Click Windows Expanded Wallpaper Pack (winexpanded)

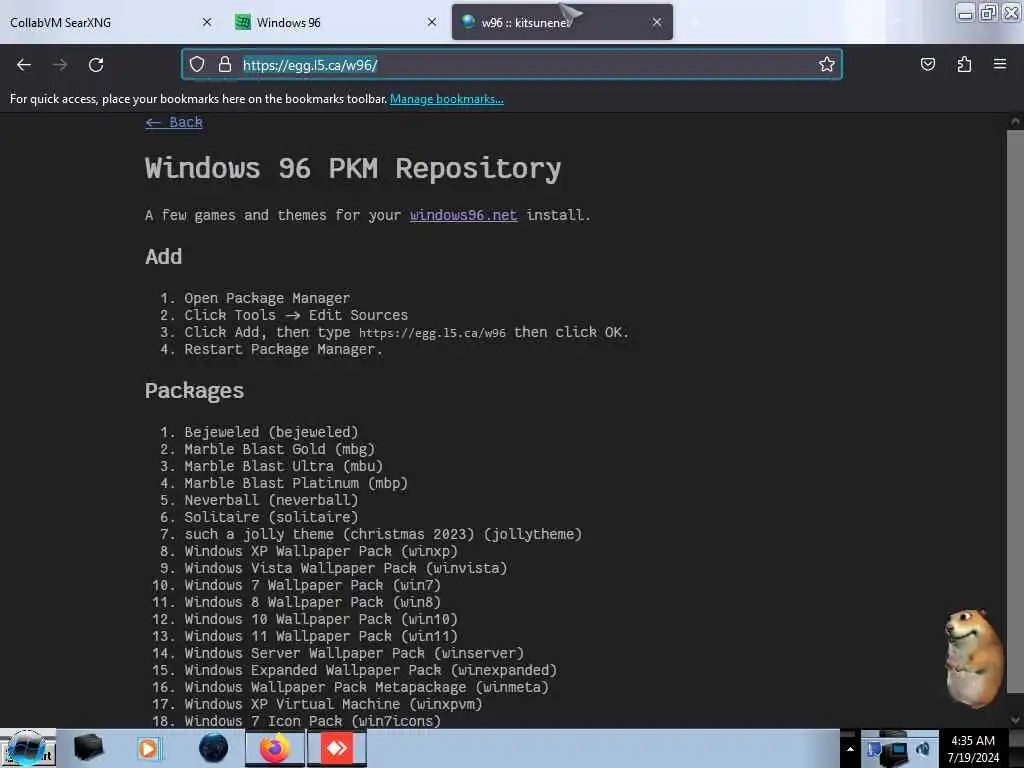point(370,670)
